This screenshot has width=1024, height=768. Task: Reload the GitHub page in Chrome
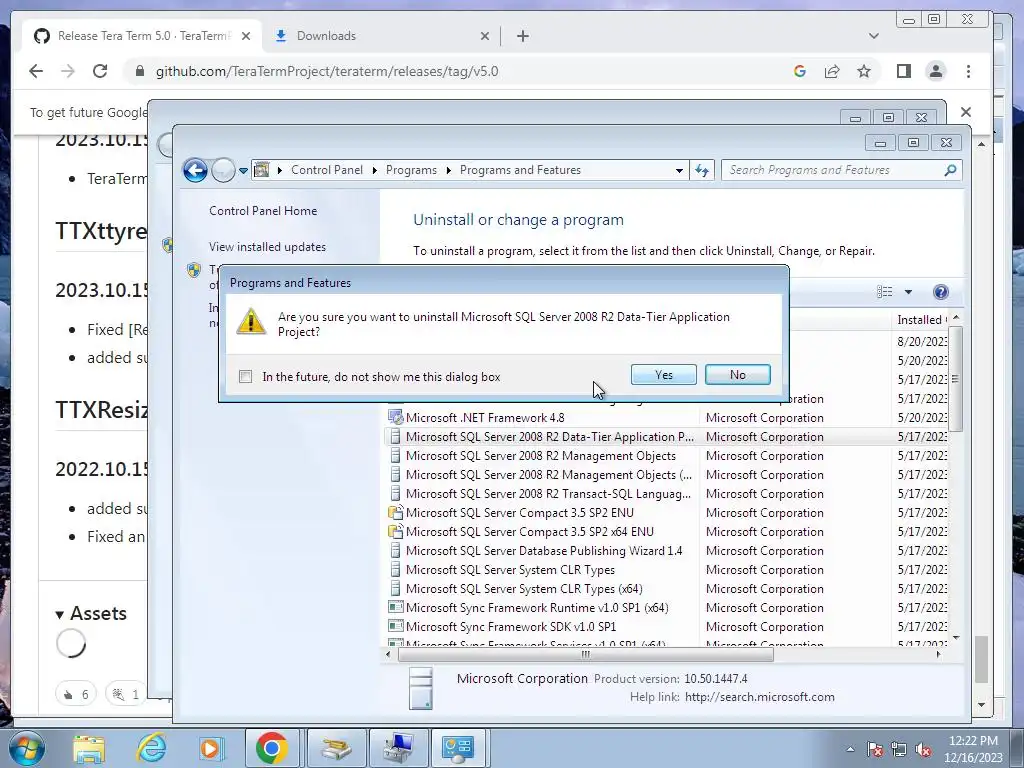[x=99, y=71]
